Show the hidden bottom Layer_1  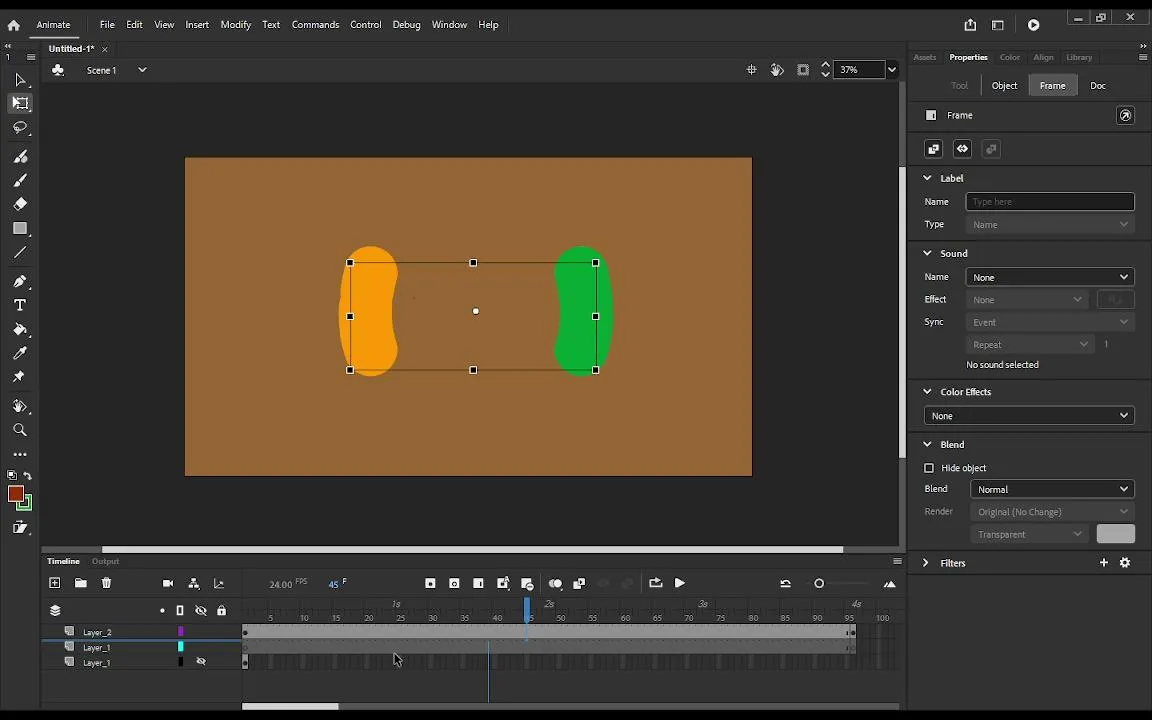click(x=201, y=661)
